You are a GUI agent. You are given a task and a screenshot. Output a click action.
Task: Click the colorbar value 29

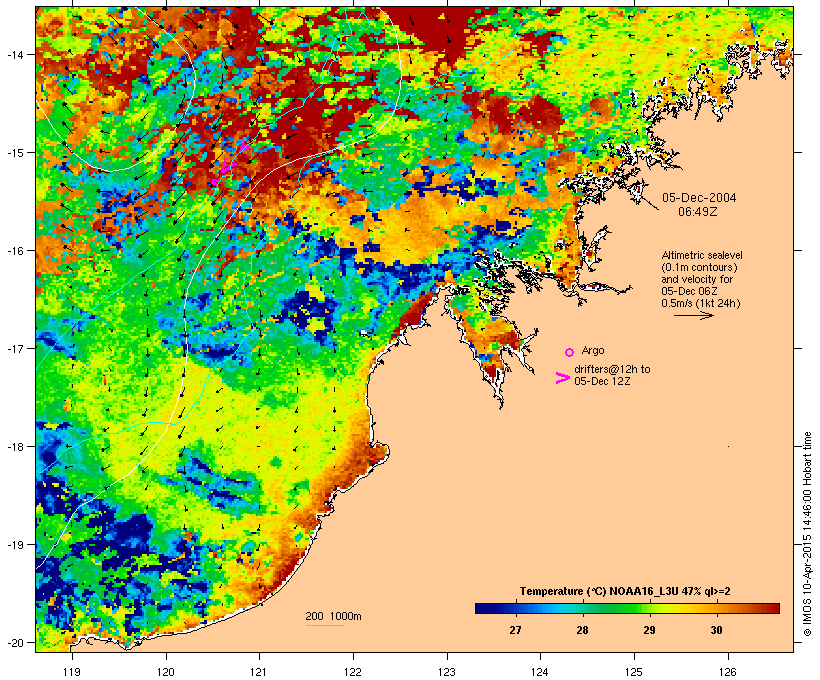point(649,630)
